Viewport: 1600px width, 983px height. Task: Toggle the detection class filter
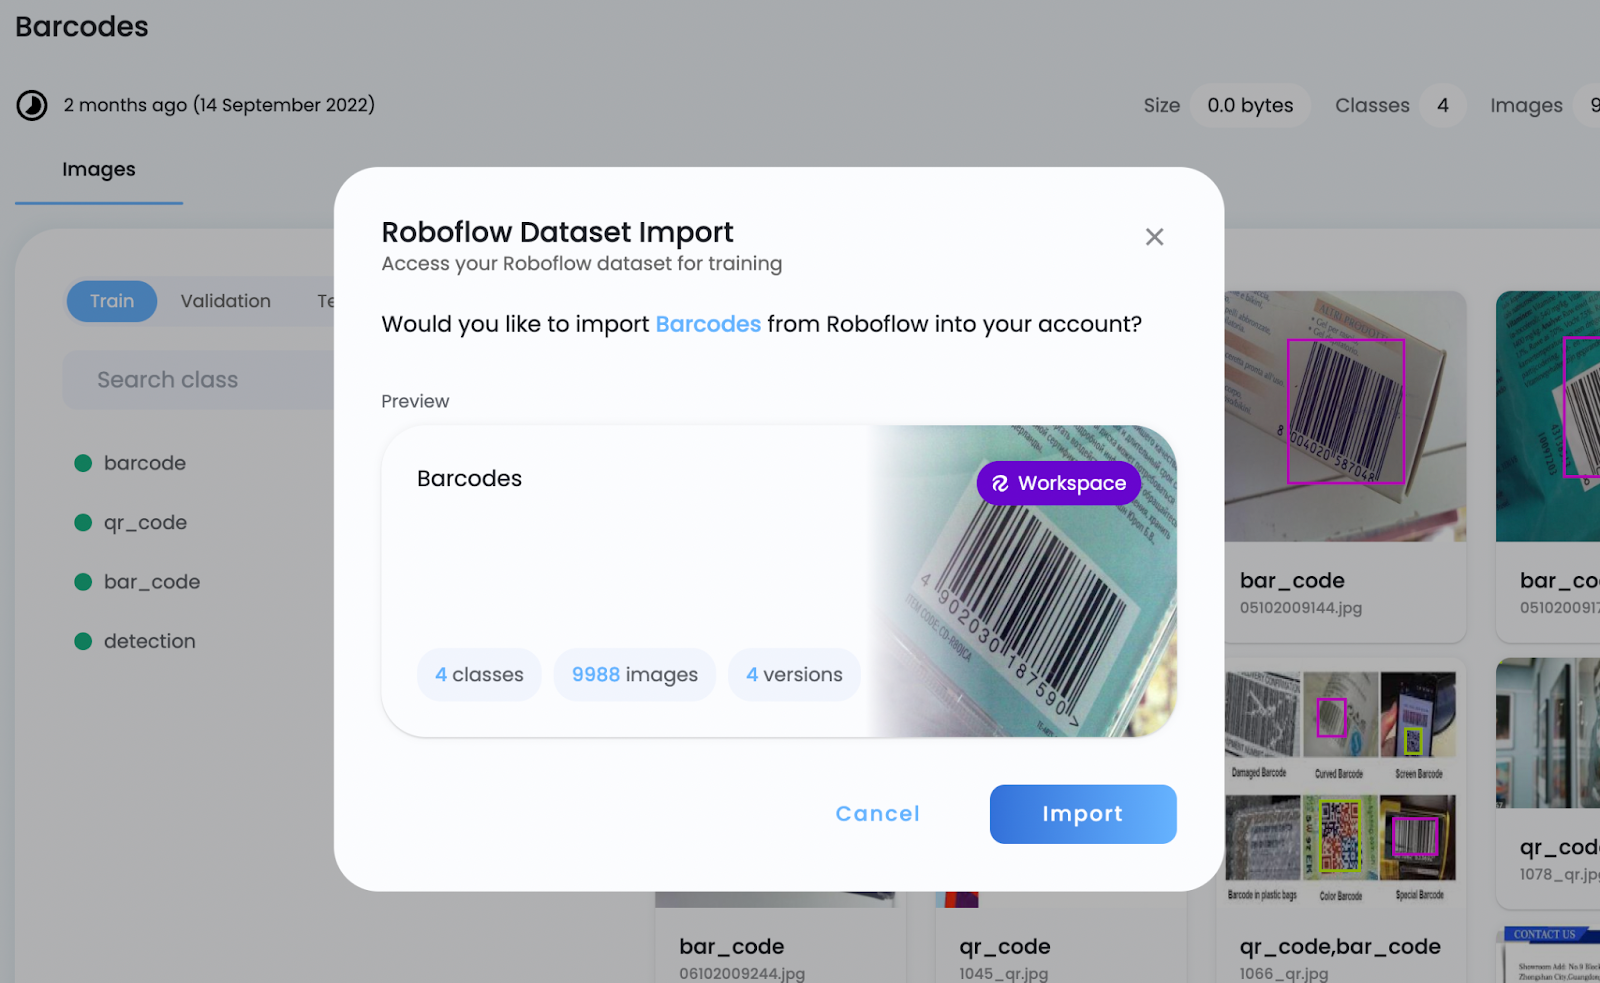pyautogui.click(x=135, y=641)
